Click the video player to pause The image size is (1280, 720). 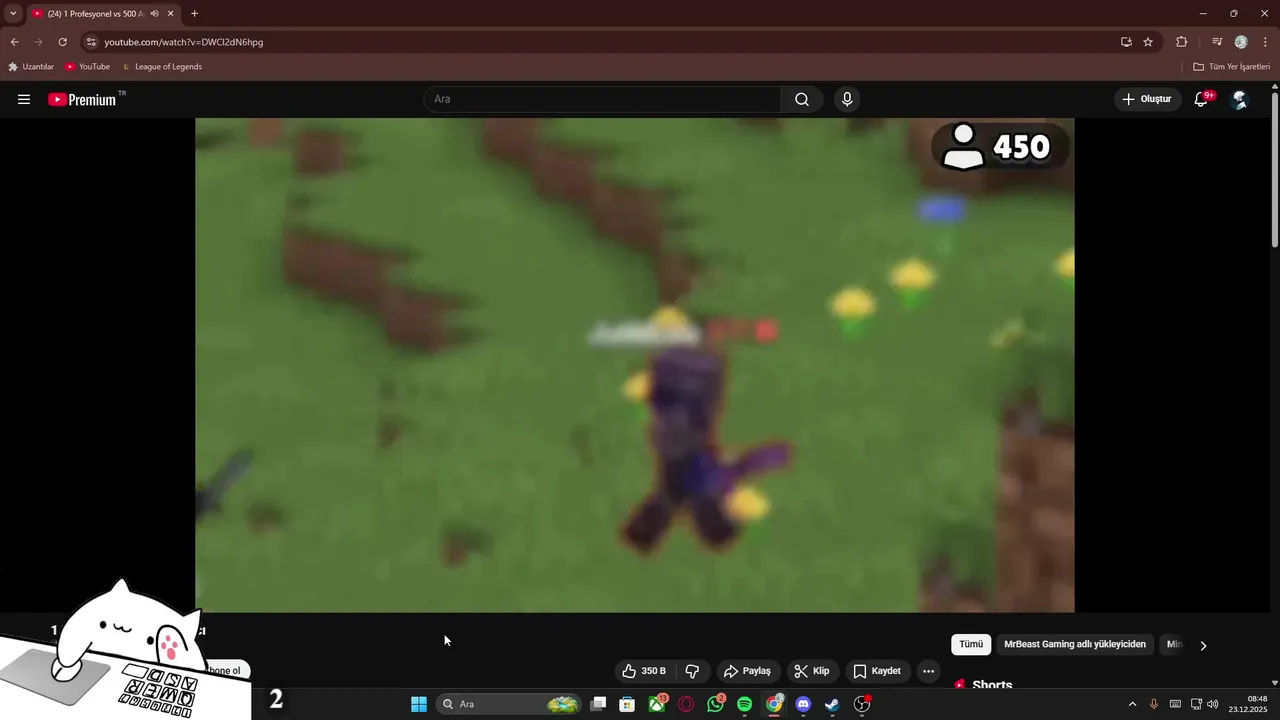635,365
